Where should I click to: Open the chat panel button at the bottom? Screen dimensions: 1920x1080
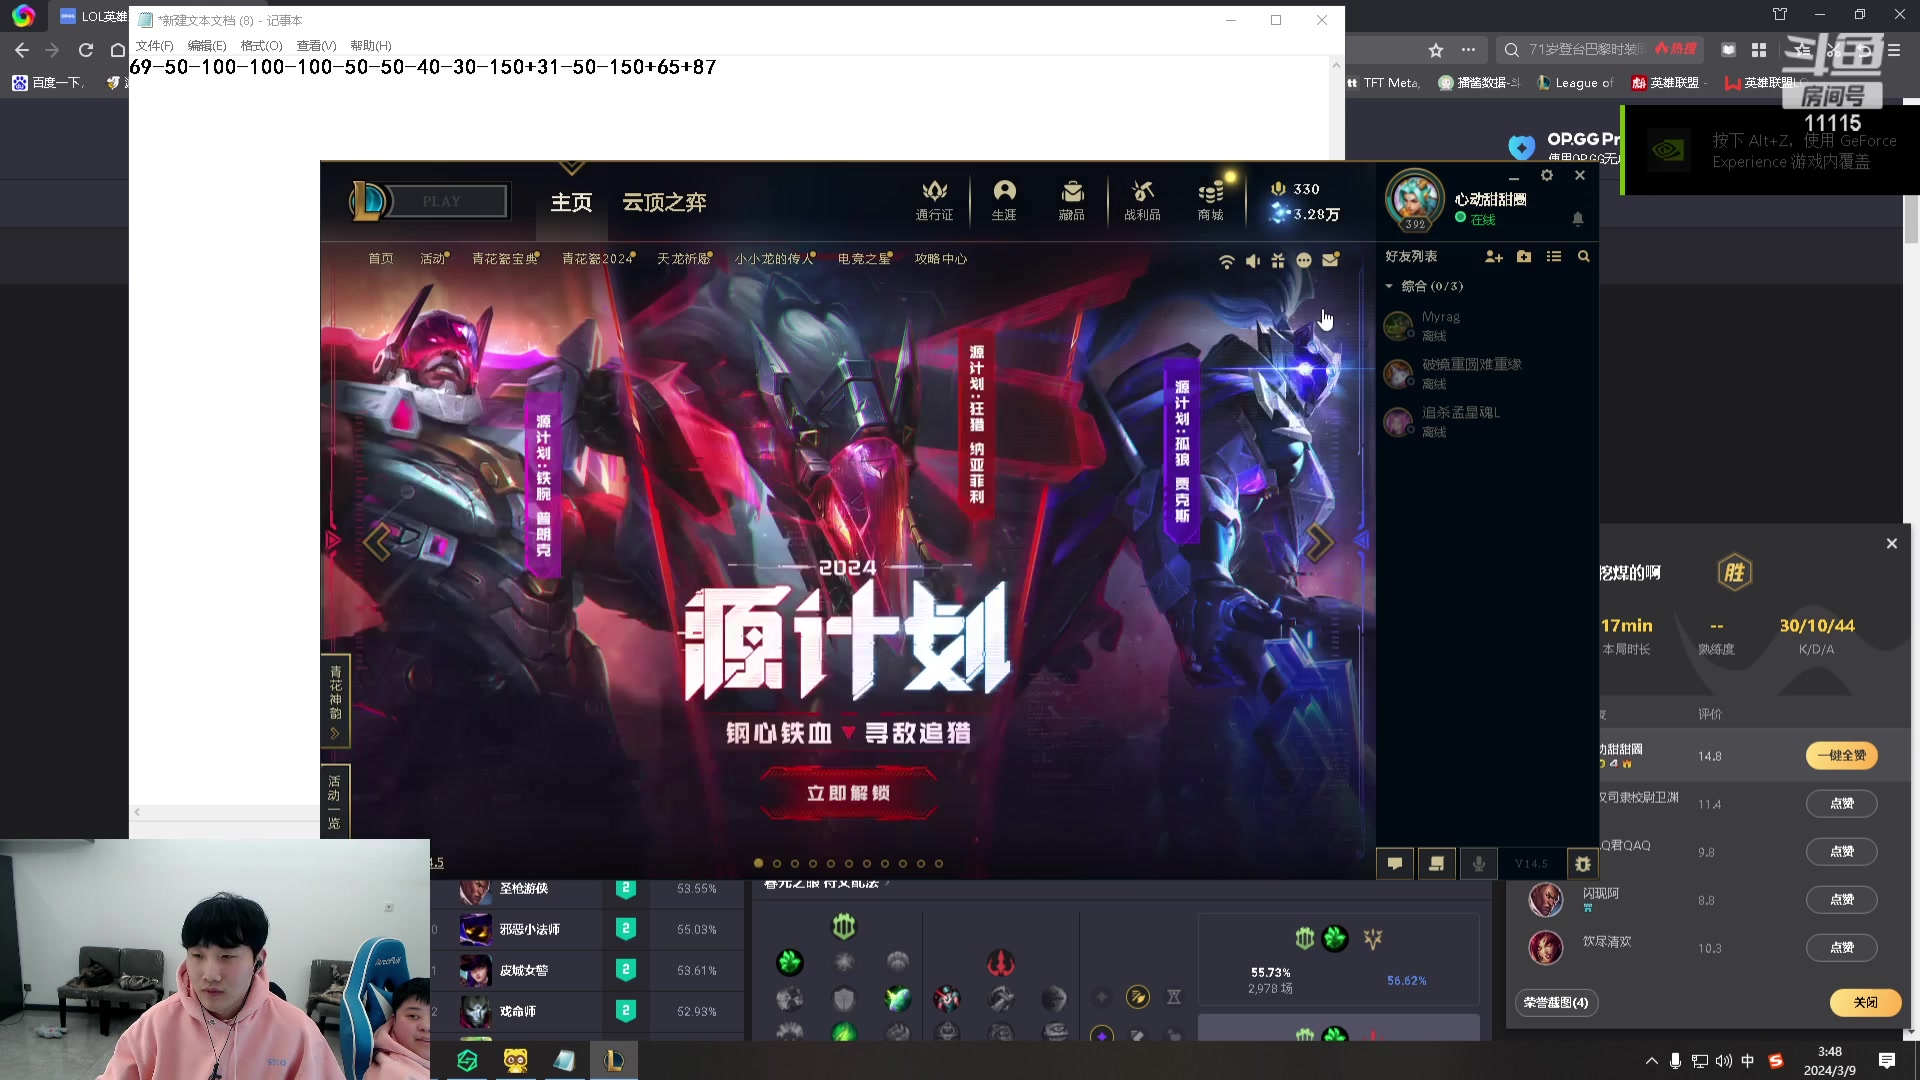(x=1395, y=864)
